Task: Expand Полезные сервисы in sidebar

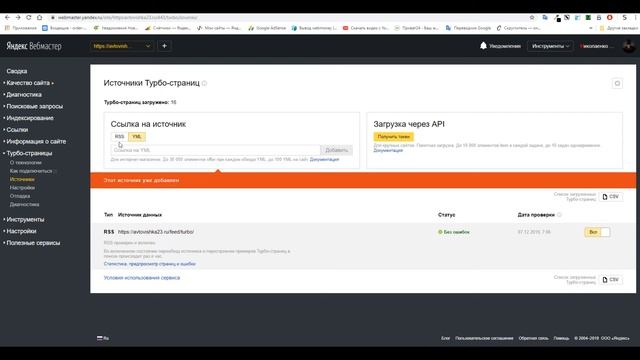Action: pyautogui.click(x=33, y=243)
